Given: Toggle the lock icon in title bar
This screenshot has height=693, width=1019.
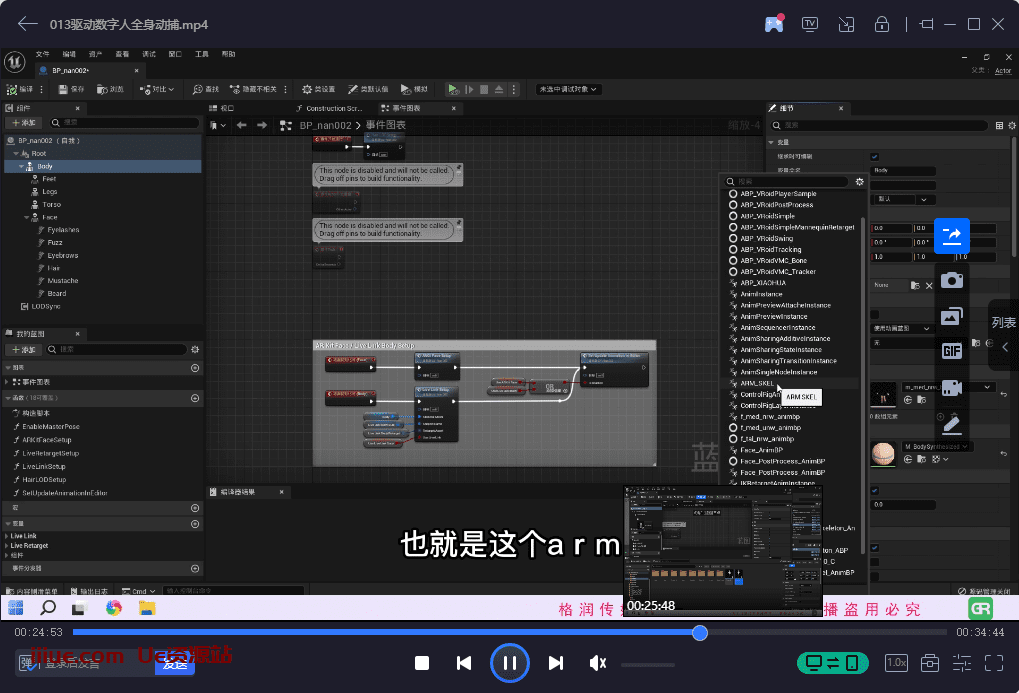Looking at the screenshot, I should (882, 24).
